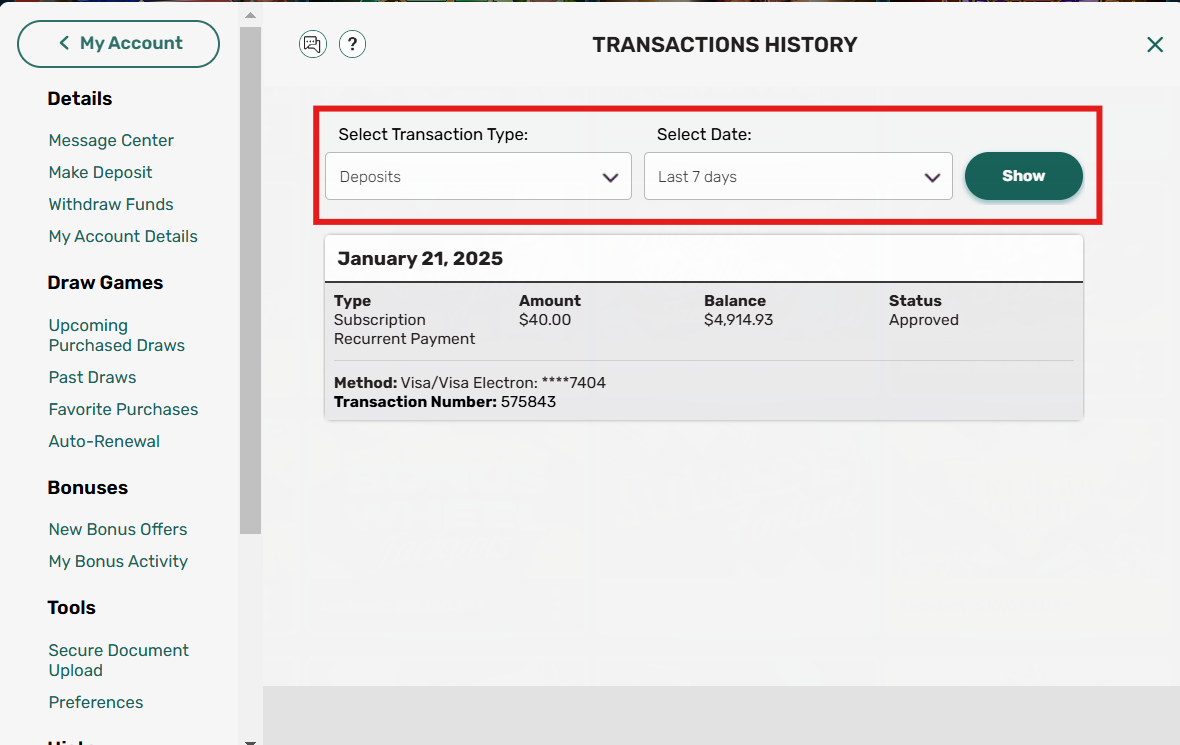Open the Deposits transaction type dropdown
1180x745 pixels.
(x=478, y=176)
